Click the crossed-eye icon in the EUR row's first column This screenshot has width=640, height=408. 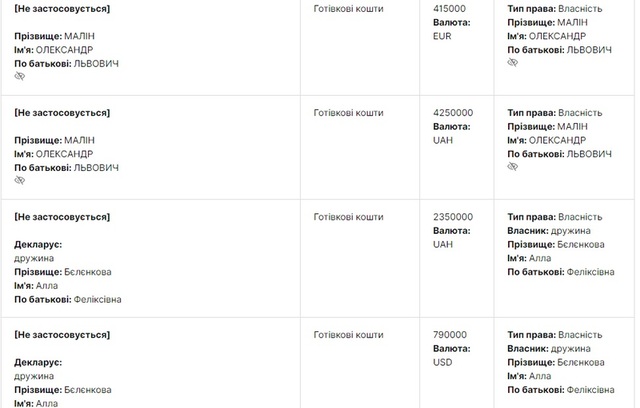click(19, 76)
